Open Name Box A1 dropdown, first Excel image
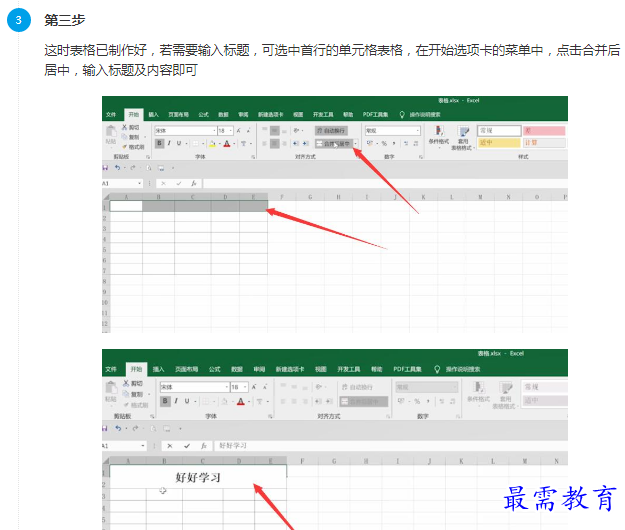 (140, 184)
